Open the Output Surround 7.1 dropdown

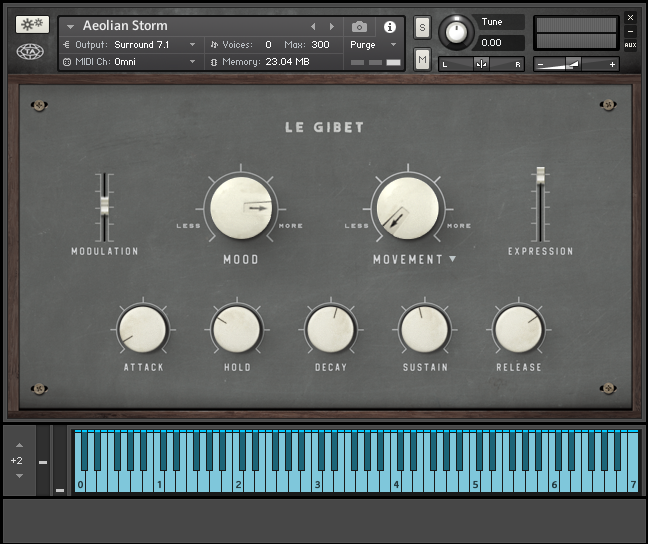click(x=192, y=45)
